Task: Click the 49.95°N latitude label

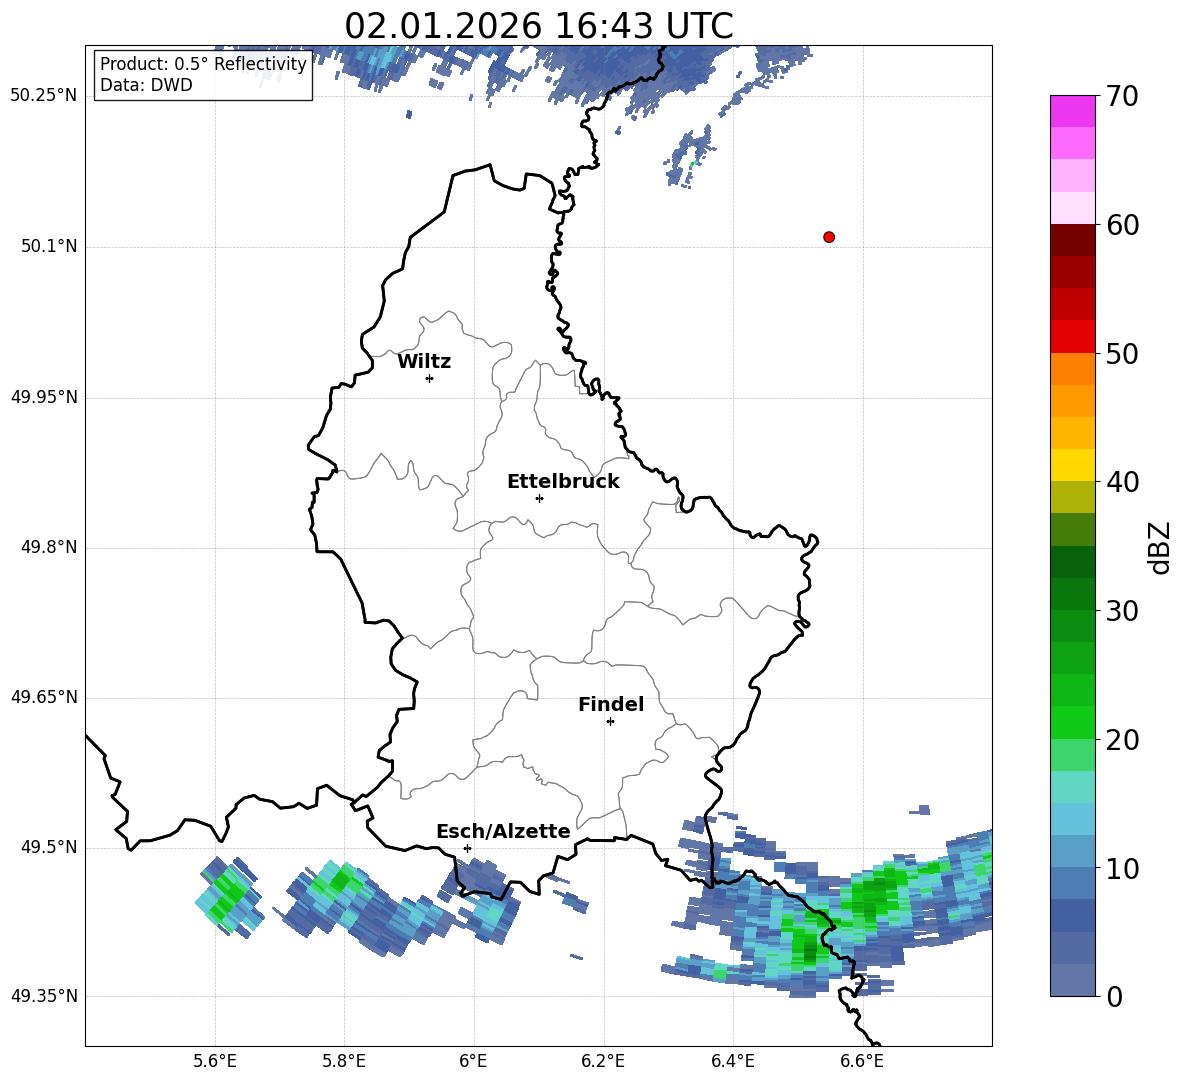Action: (44, 396)
